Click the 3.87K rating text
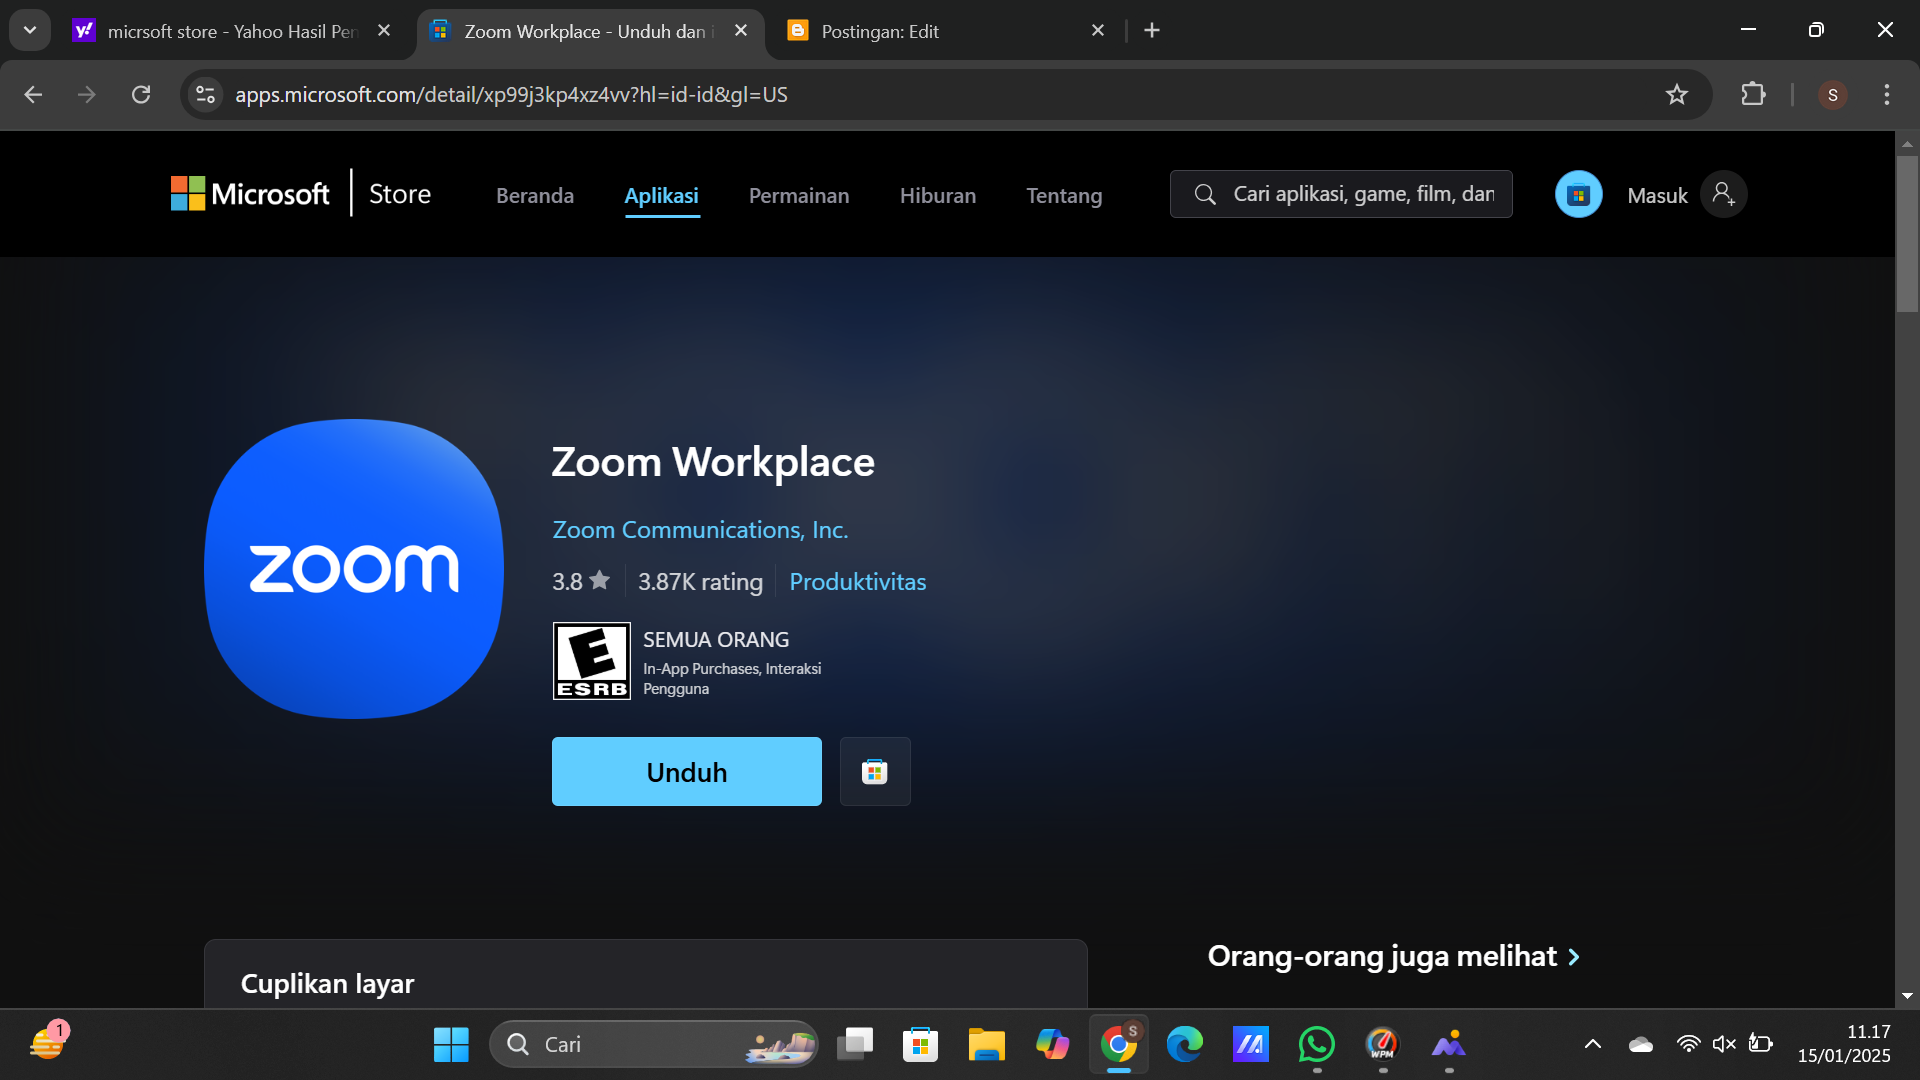Viewport: 1920px width, 1080px height. click(700, 581)
